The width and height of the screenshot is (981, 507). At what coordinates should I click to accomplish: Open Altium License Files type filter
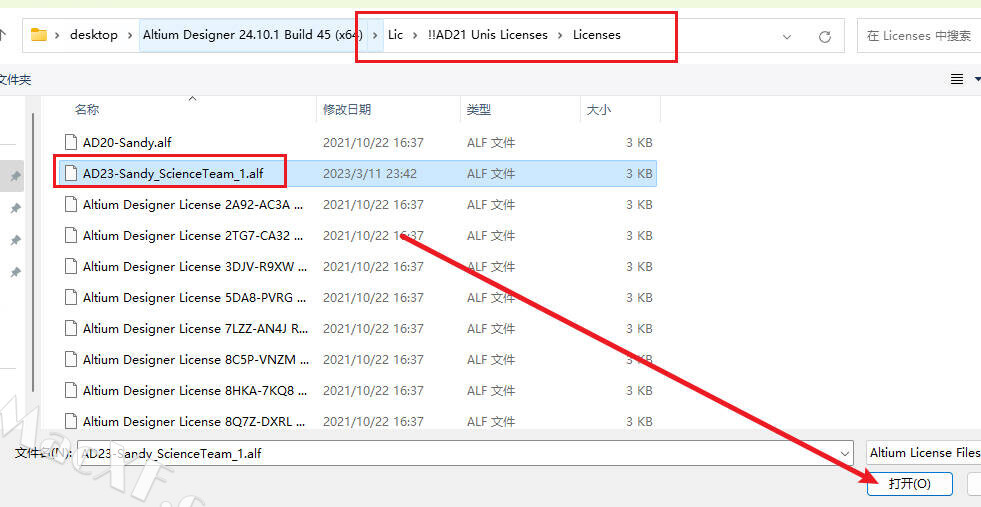(x=923, y=453)
